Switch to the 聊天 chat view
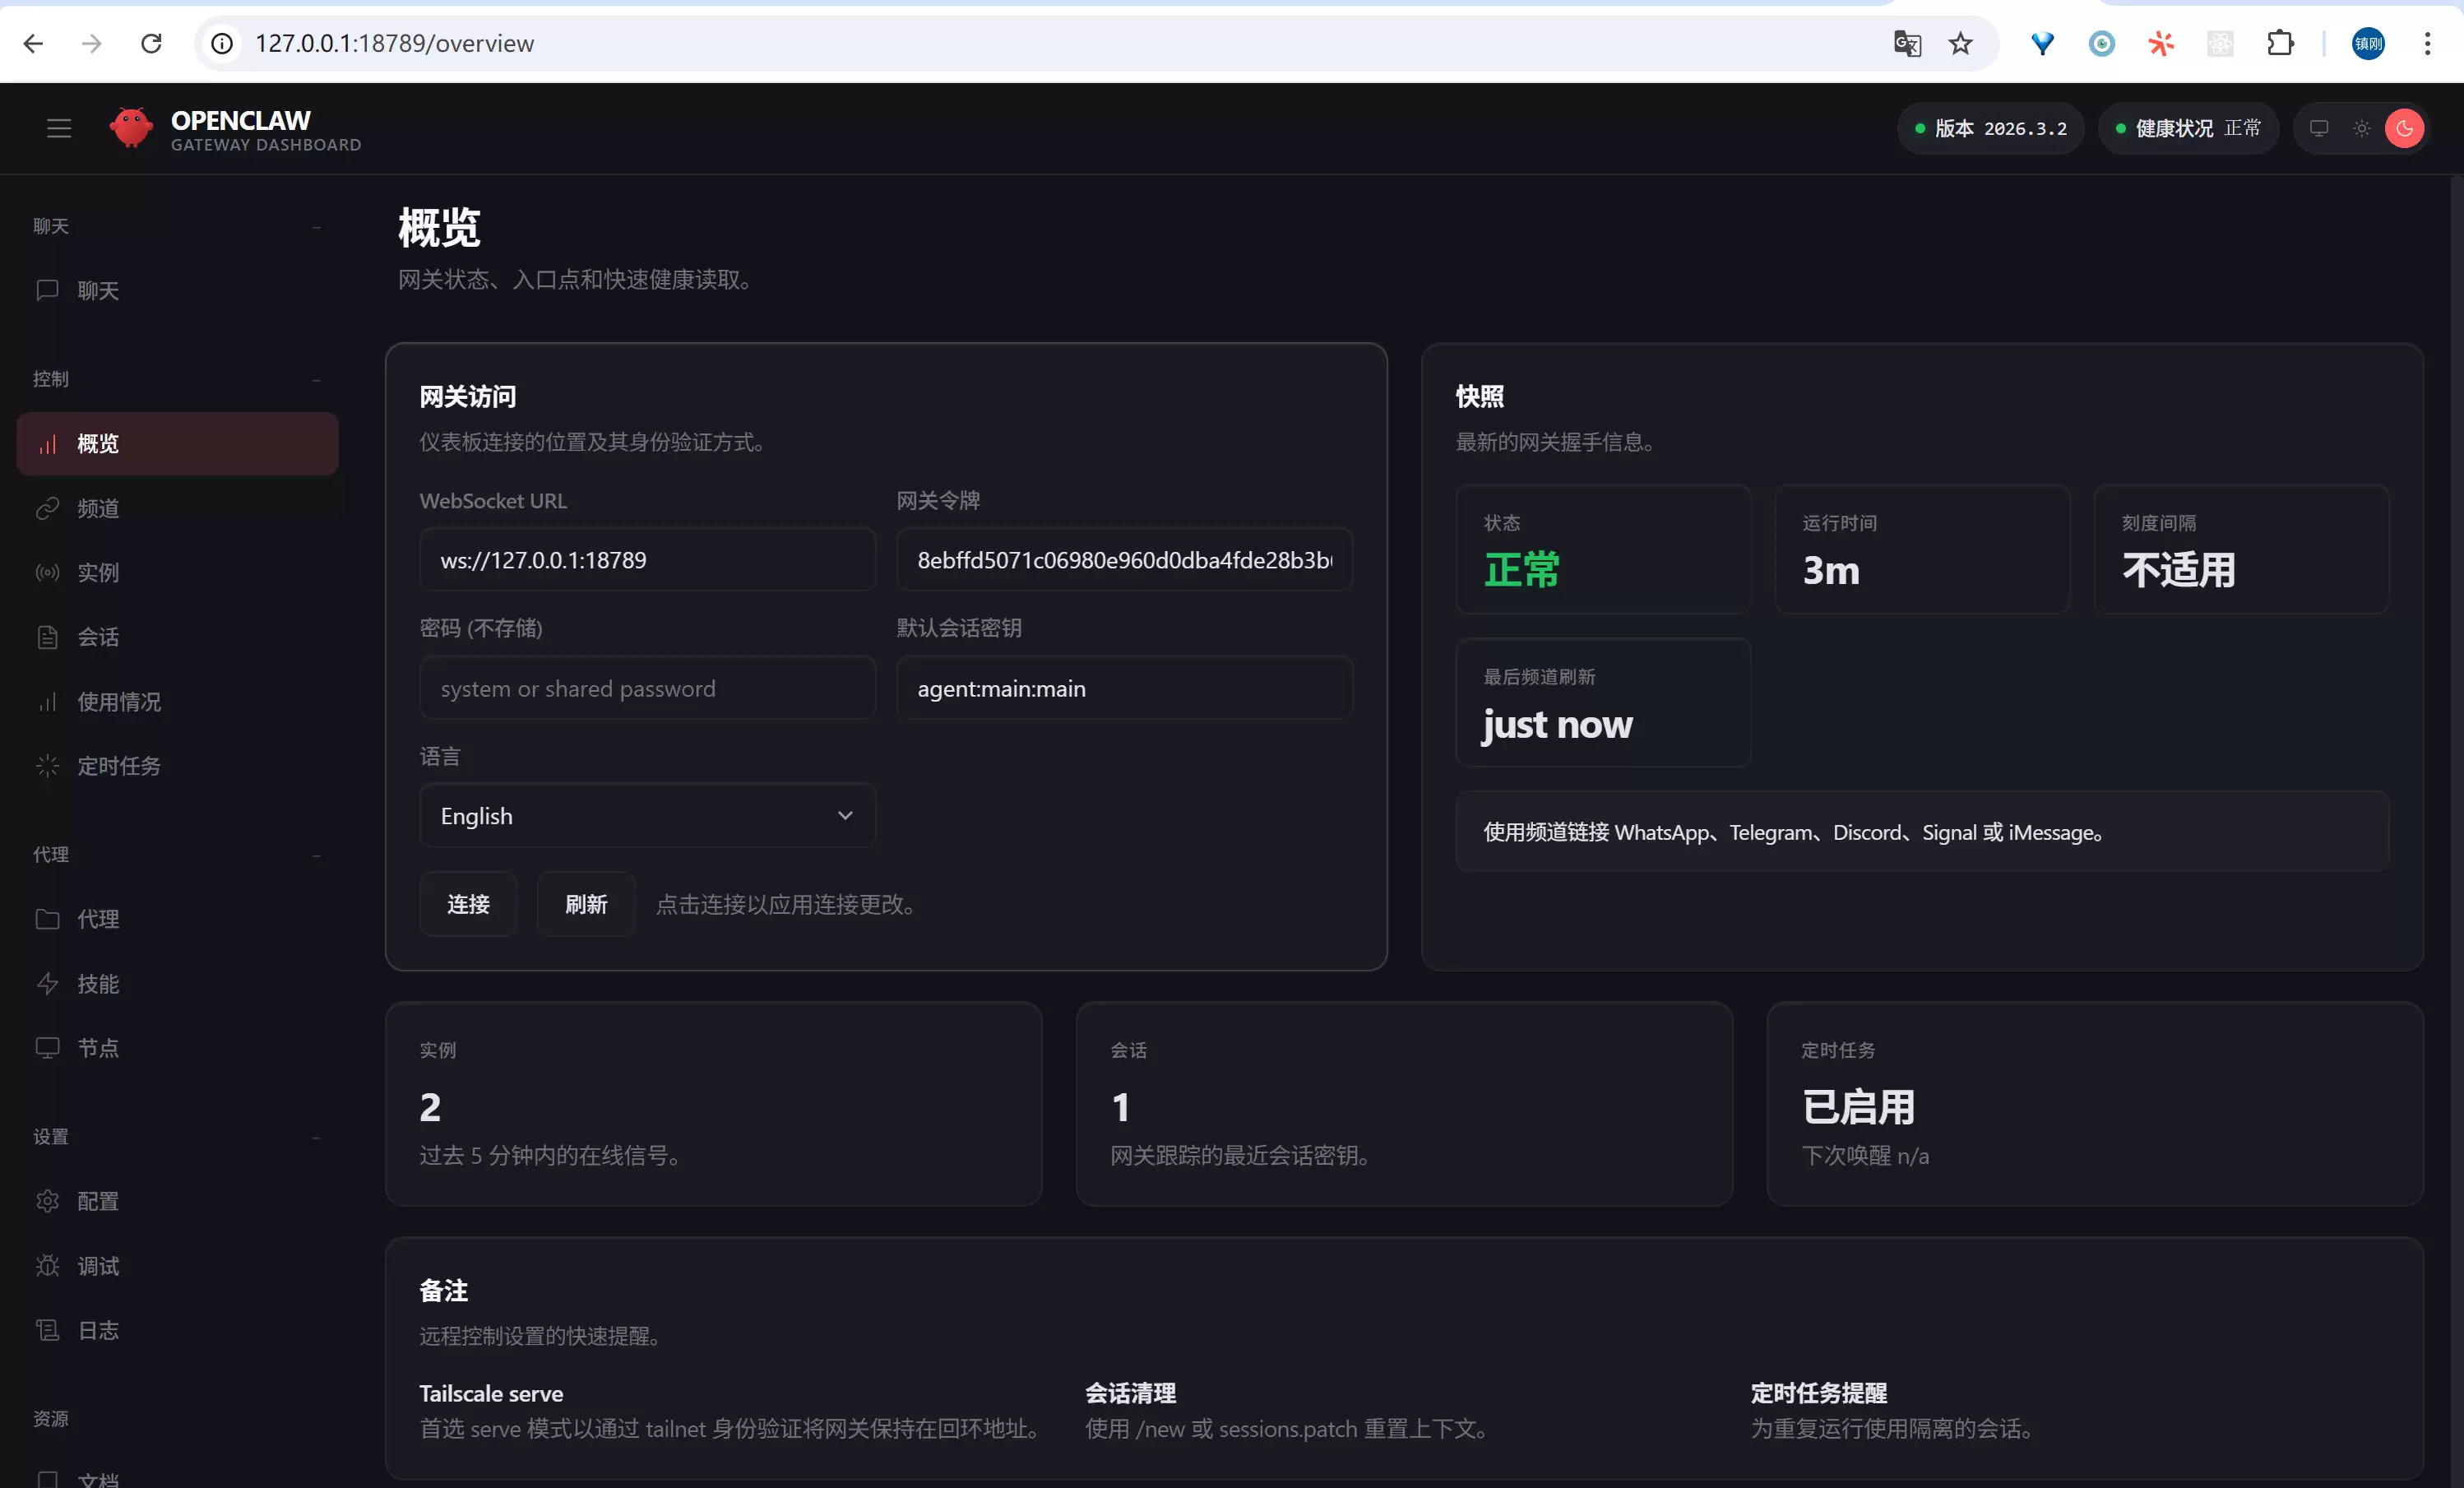Viewport: 2464px width, 1488px height. (97, 290)
